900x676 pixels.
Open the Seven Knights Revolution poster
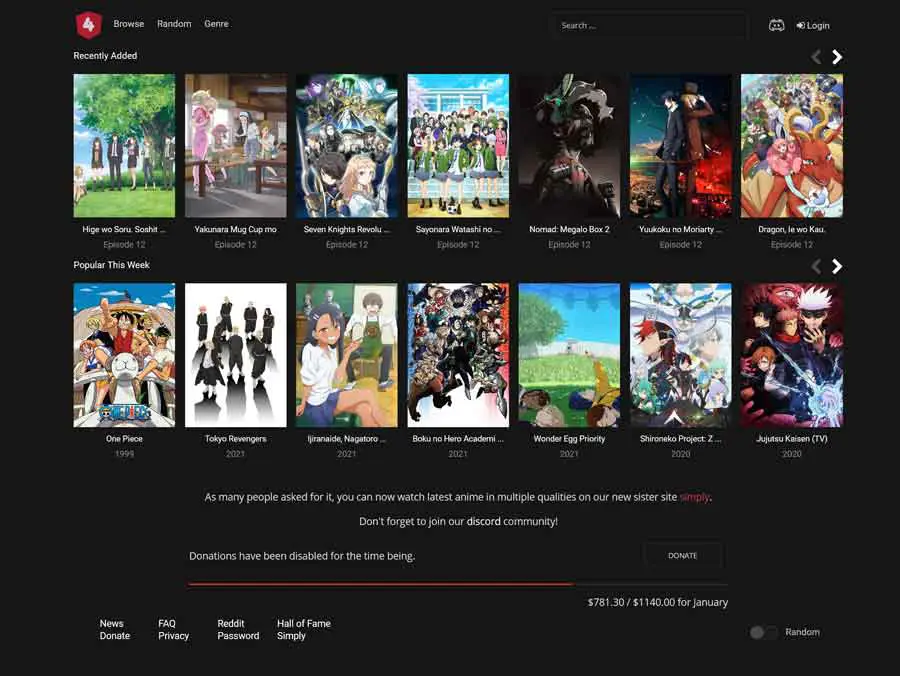(x=347, y=146)
